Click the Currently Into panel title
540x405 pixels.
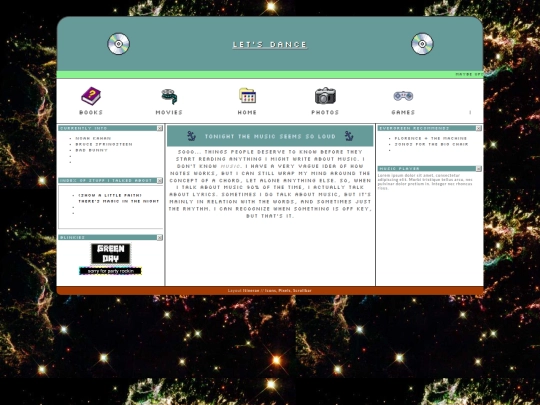coord(83,128)
